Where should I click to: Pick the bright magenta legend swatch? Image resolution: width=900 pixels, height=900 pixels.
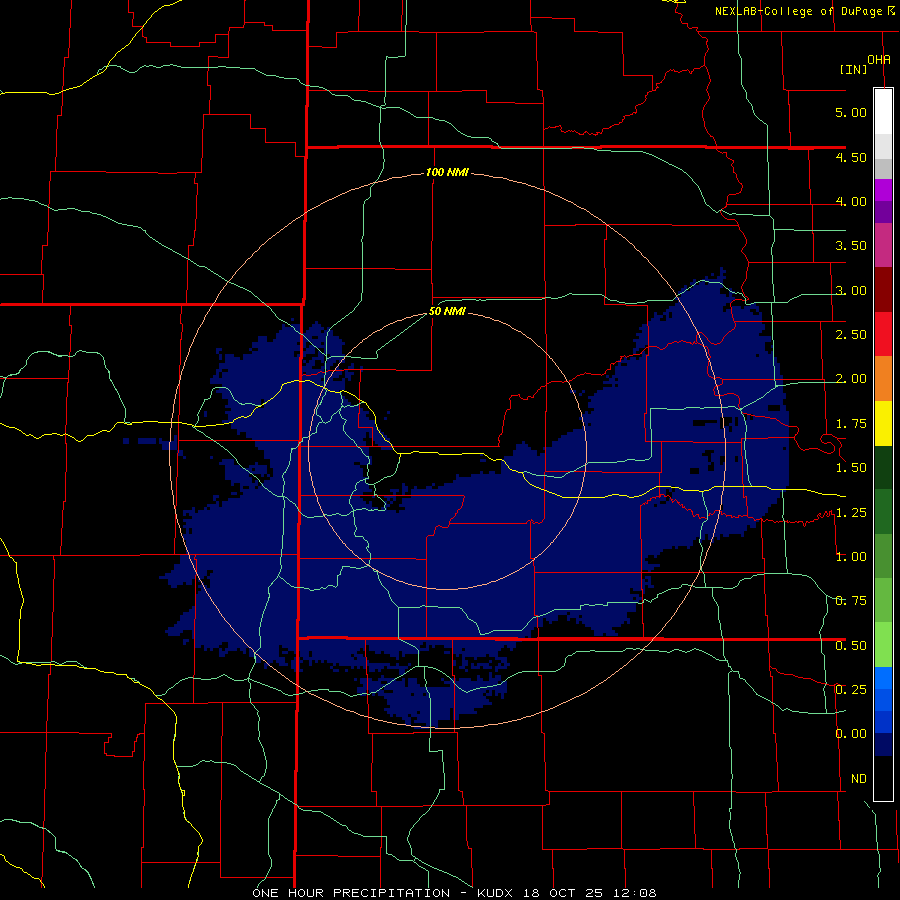(883, 190)
